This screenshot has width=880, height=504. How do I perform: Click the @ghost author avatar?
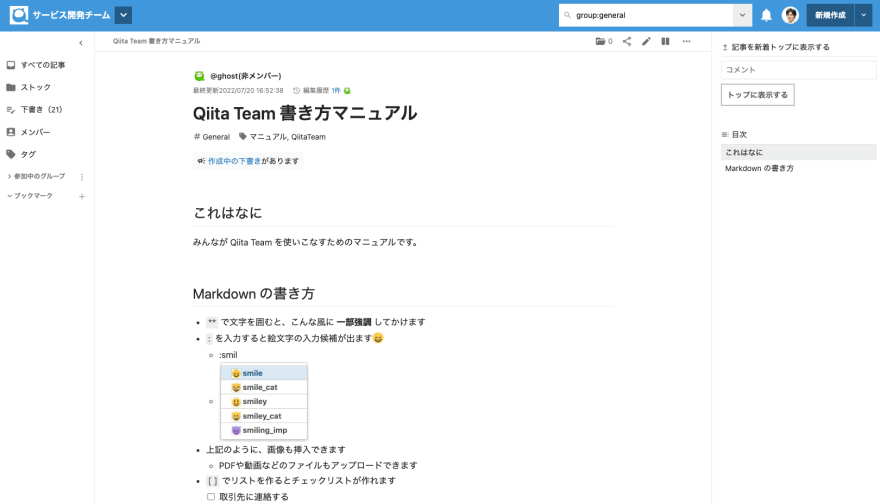tap(199, 76)
